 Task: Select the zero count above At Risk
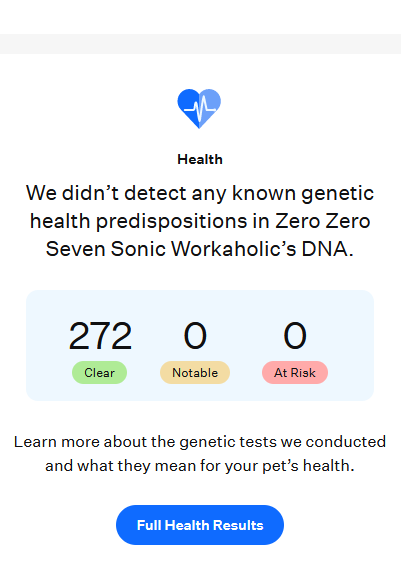tap(295, 336)
